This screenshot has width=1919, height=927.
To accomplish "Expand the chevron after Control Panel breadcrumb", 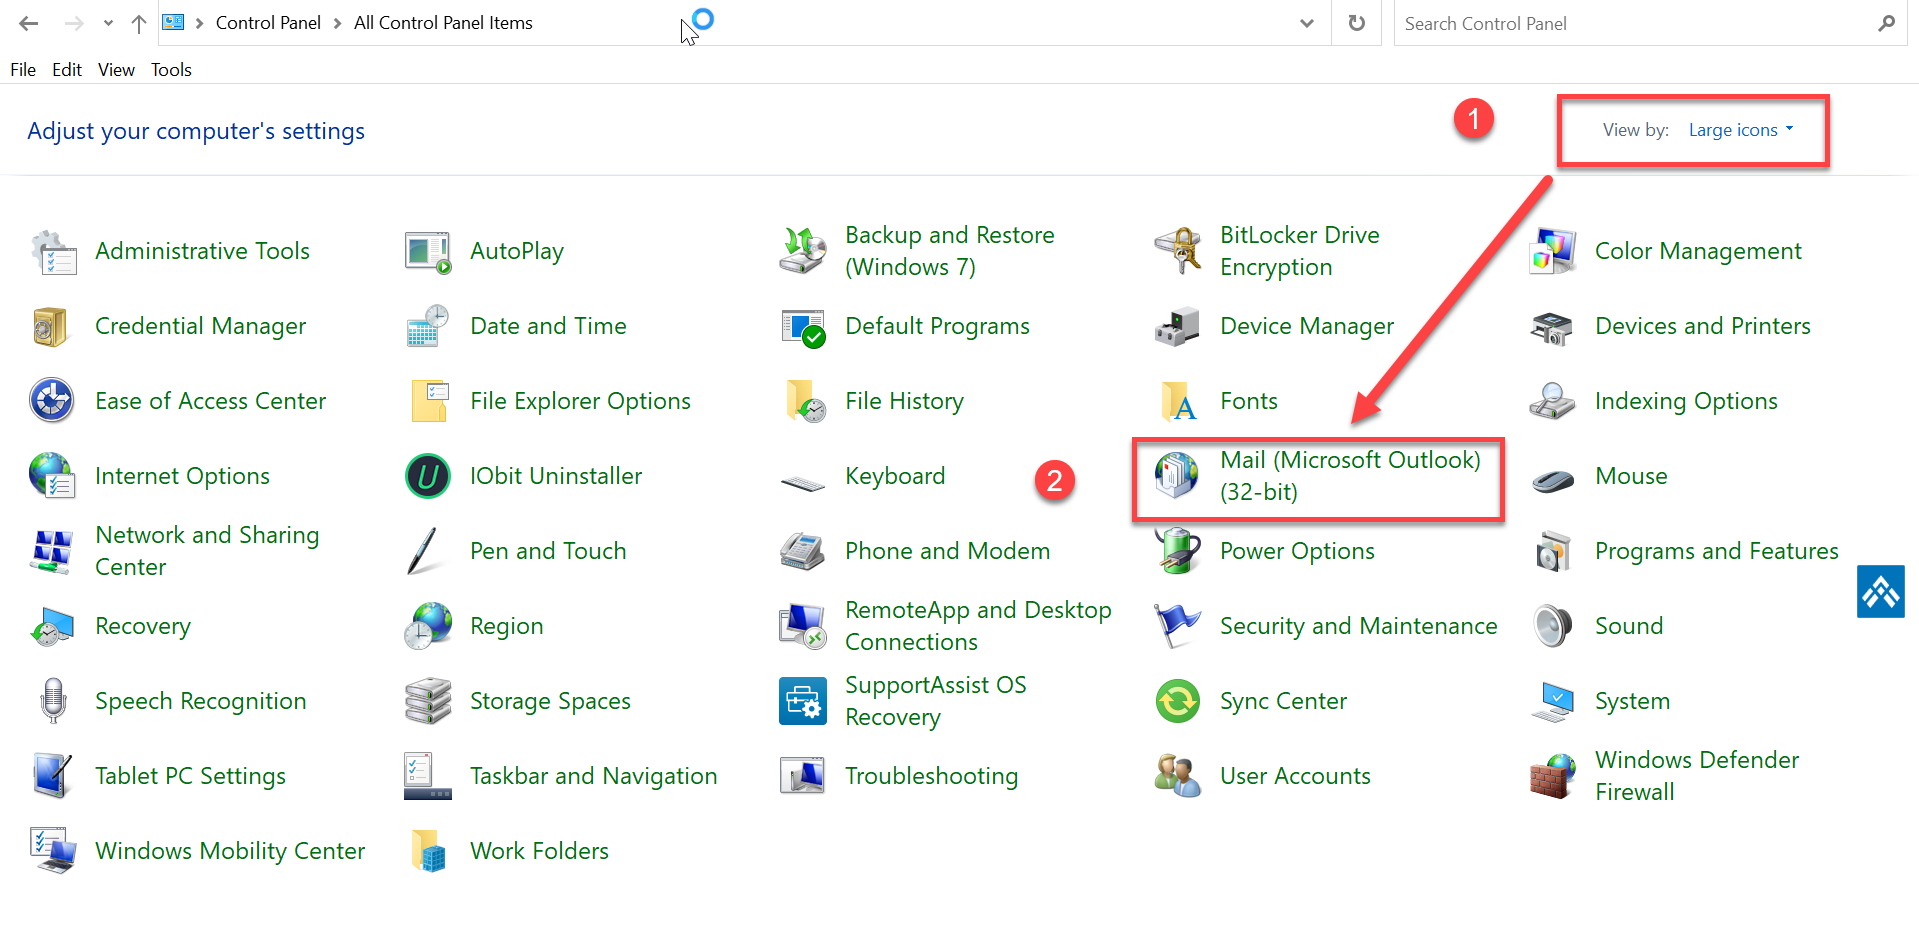I will coord(338,23).
